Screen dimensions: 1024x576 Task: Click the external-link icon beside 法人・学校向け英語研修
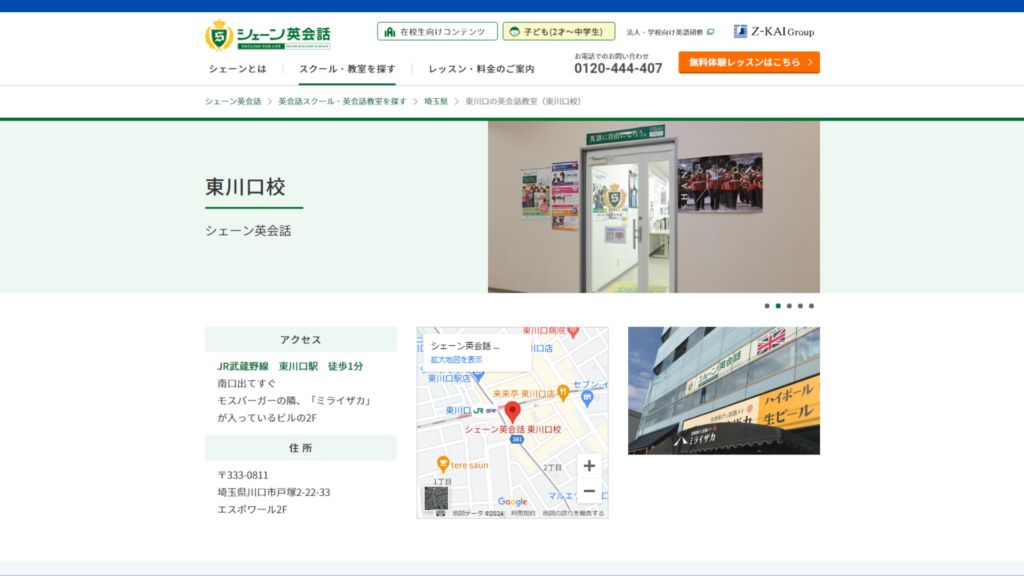[711, 32]
